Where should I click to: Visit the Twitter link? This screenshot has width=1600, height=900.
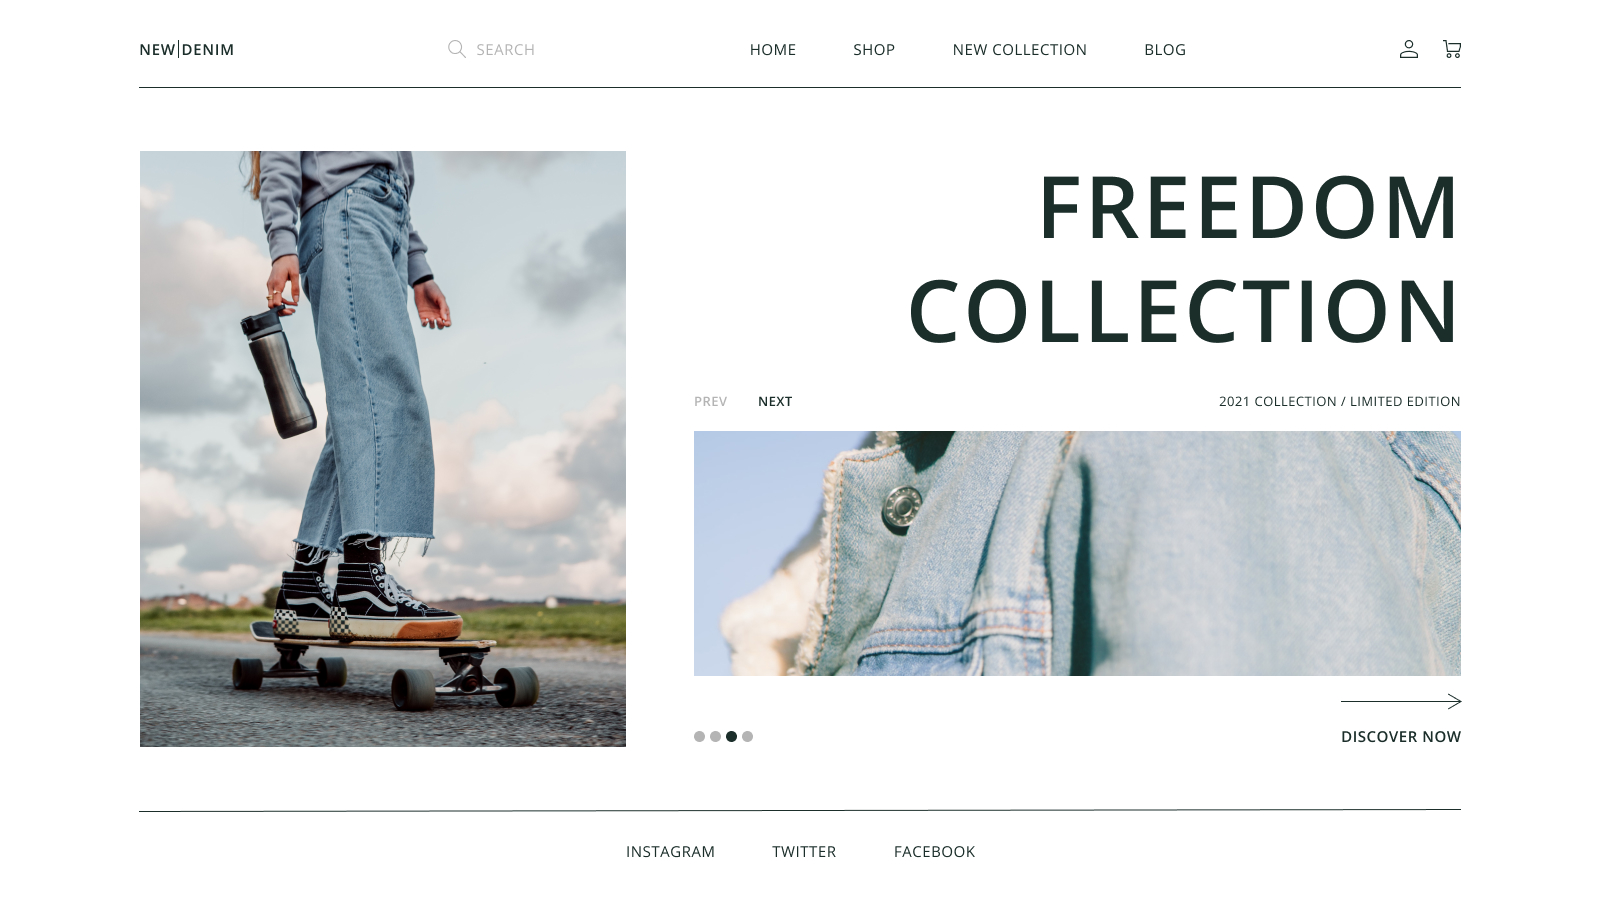(804, 852)
